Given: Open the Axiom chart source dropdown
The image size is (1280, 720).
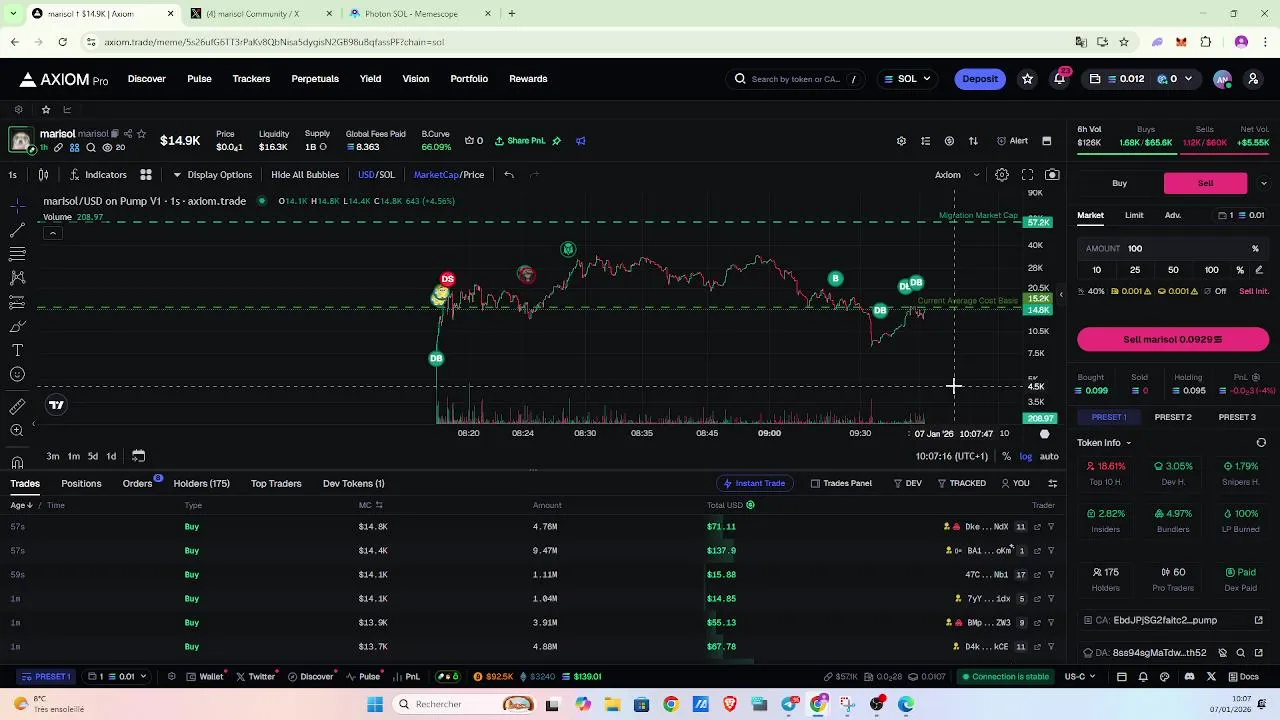Looking at the screenshot, I should [957, 175].
